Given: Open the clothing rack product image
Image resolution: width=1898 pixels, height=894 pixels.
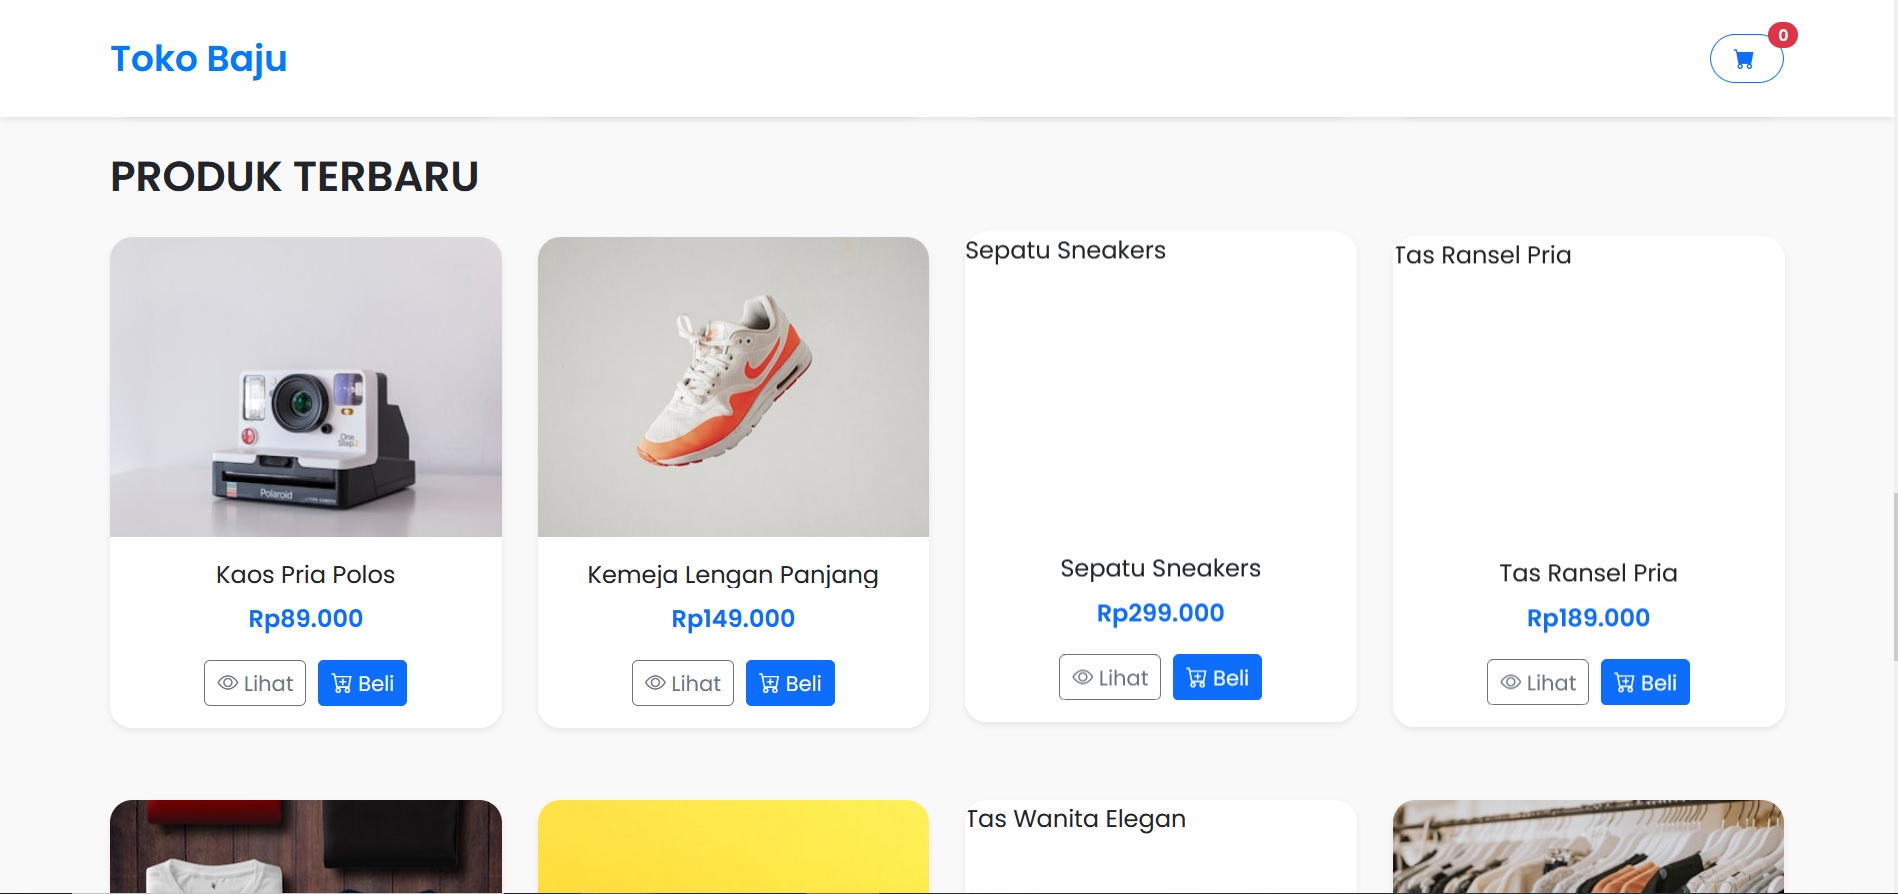Looking at the screenshot, I should 1588,846.
